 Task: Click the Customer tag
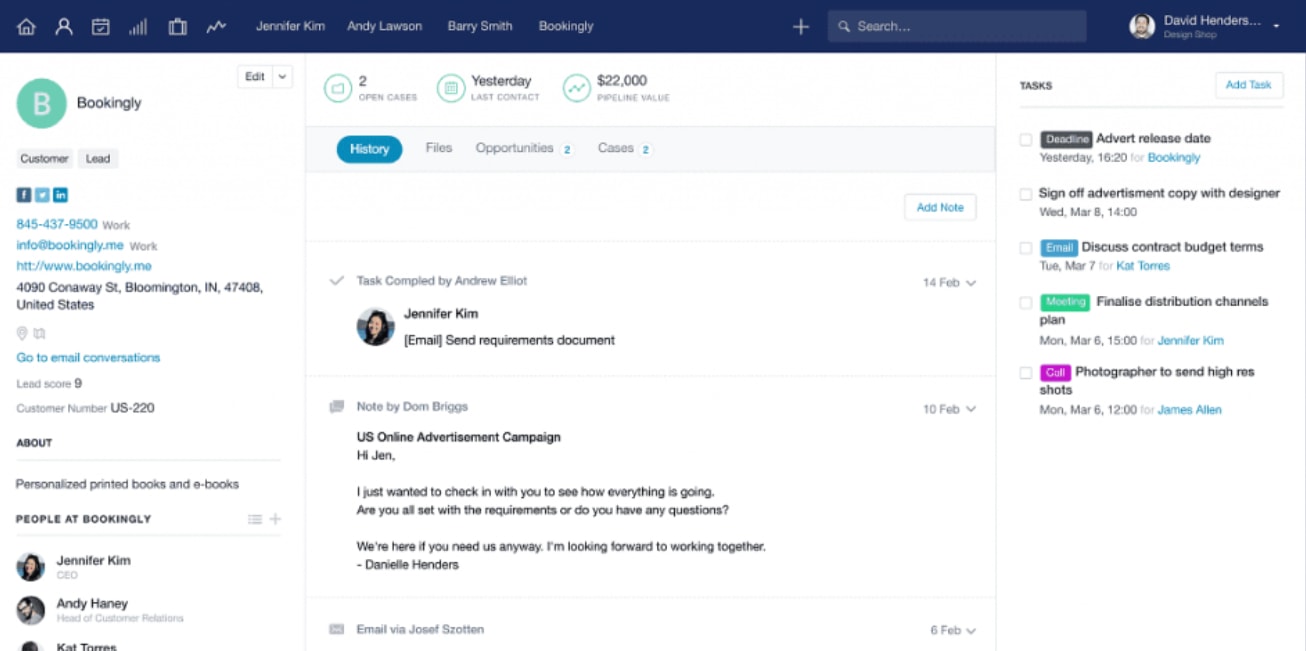click(45, 159)
